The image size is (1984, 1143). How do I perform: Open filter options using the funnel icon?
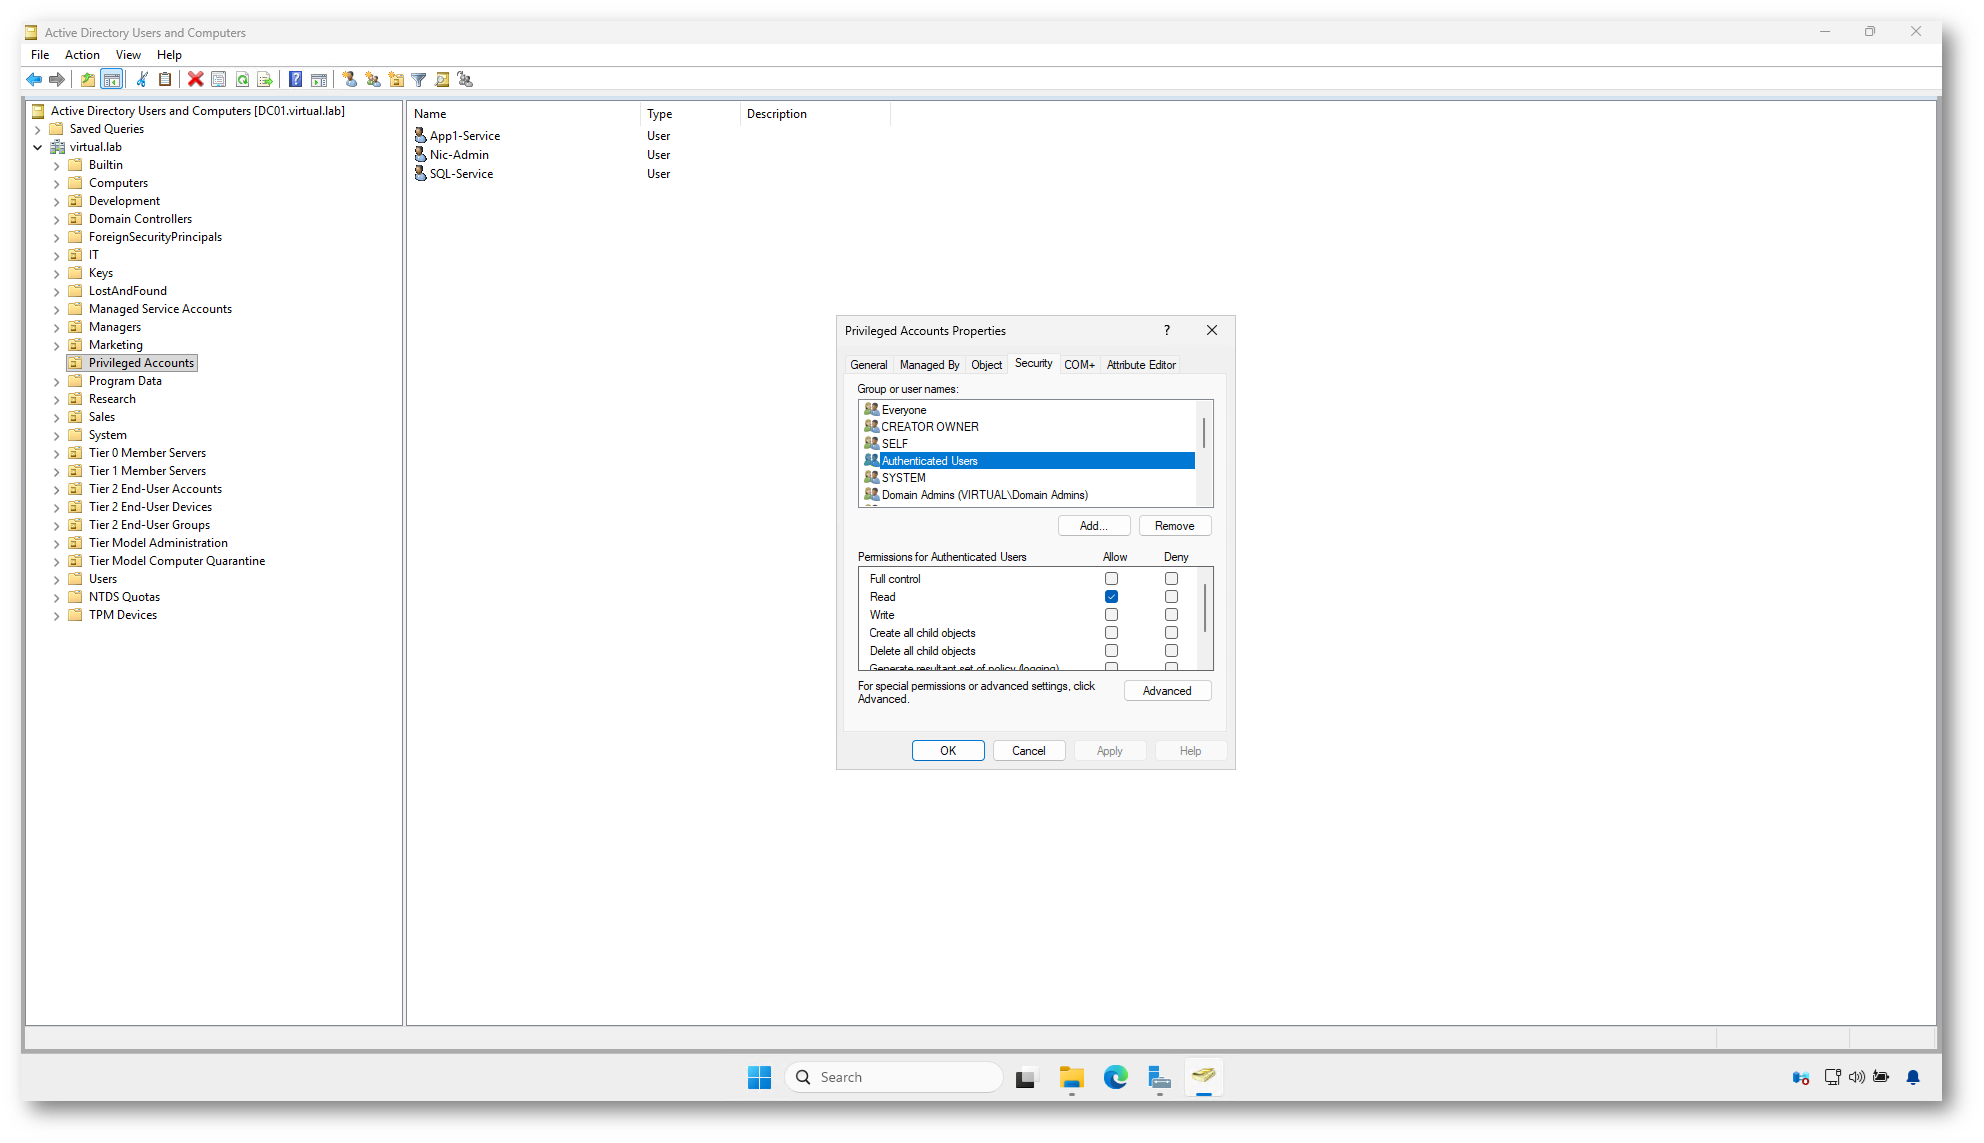419,80
